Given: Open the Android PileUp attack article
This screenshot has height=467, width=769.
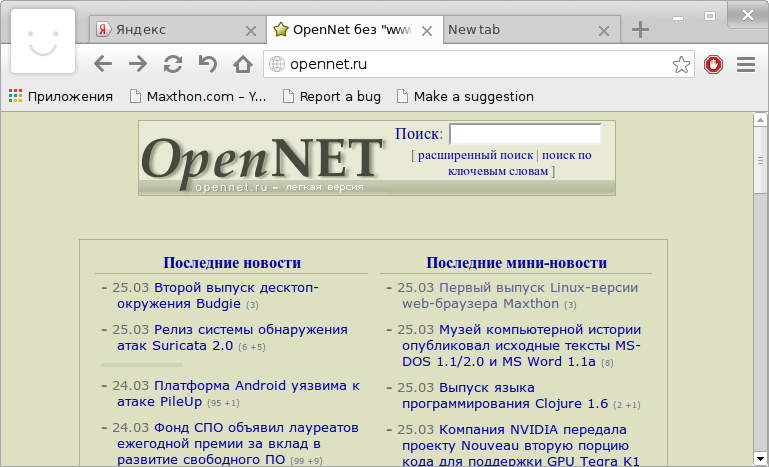Looking at the screenshot, I should click(x=238, y=393).
